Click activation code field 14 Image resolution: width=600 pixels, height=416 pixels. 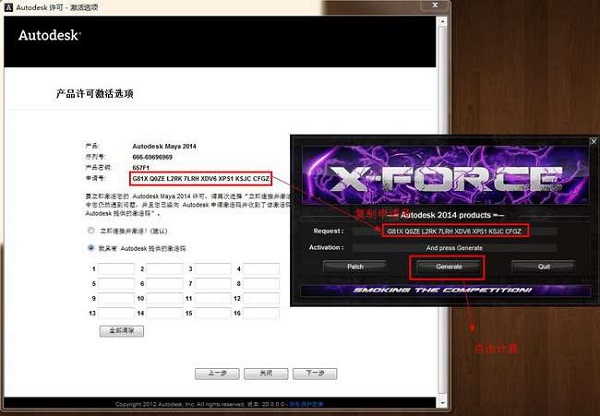pyautogui.click(x=165, y=313)
